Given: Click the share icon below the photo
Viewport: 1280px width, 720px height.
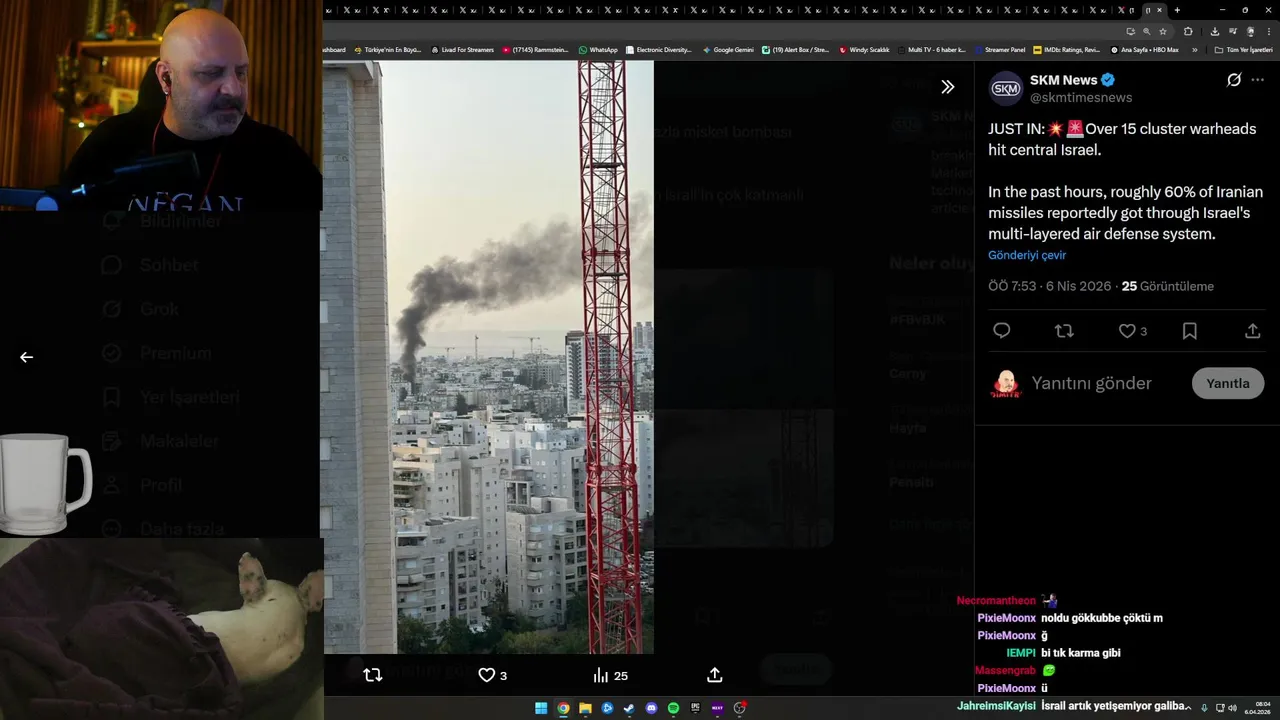Looking at the screenshot, I should (x=715, y=675).
